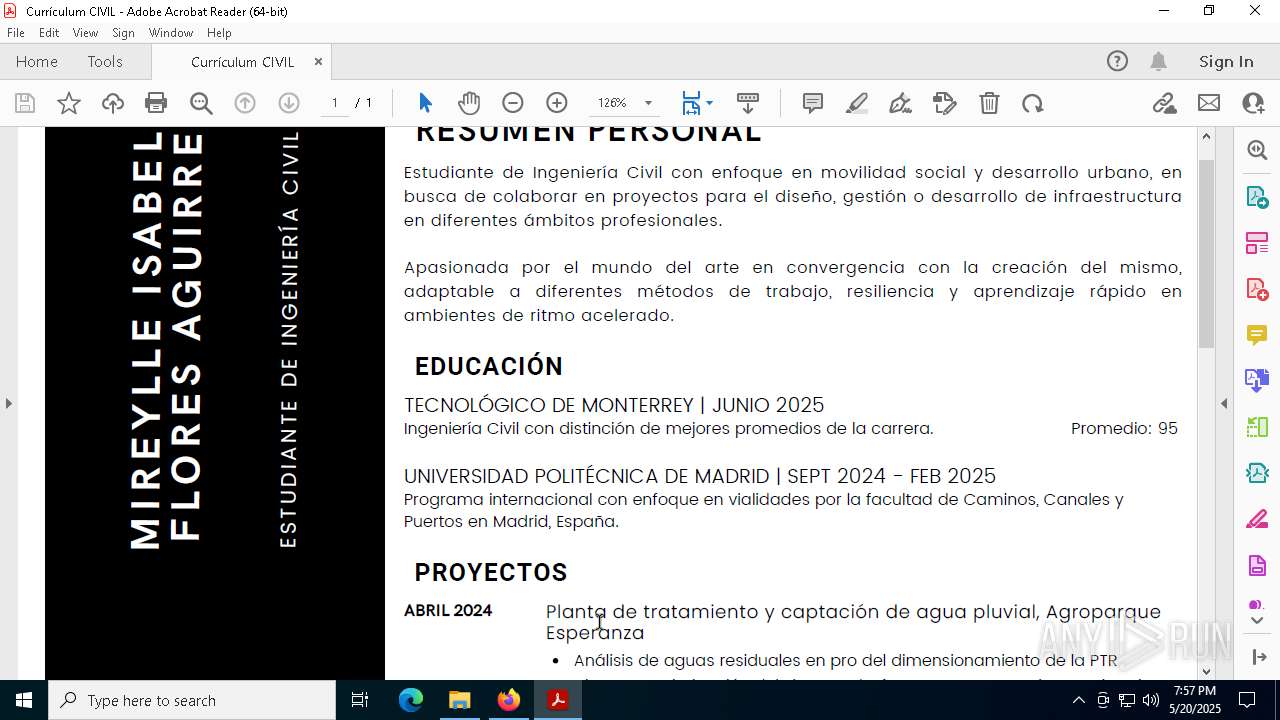The image size is (1280, 720).
Task: Open the request signatures tool icon
Action: click(945, 103)
